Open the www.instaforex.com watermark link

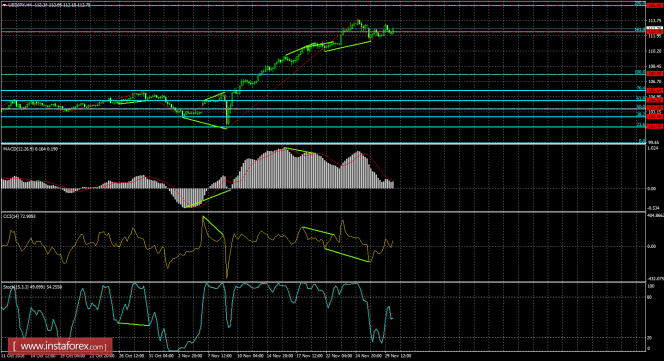coord(60,347)
